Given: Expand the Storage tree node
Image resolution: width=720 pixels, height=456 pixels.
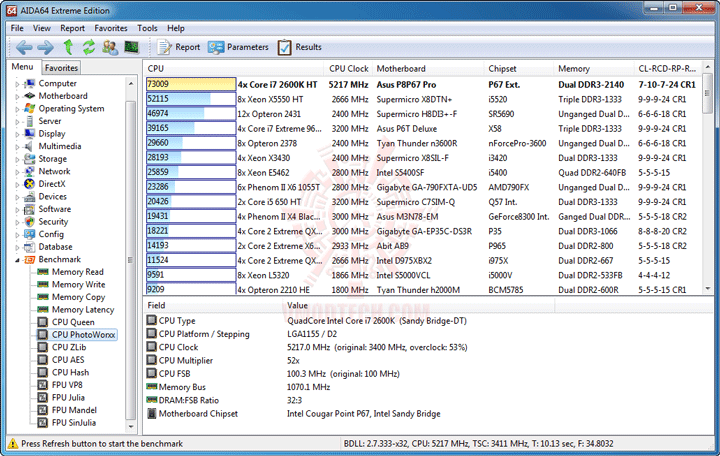Looking at the screenshot, I should 17,159.
